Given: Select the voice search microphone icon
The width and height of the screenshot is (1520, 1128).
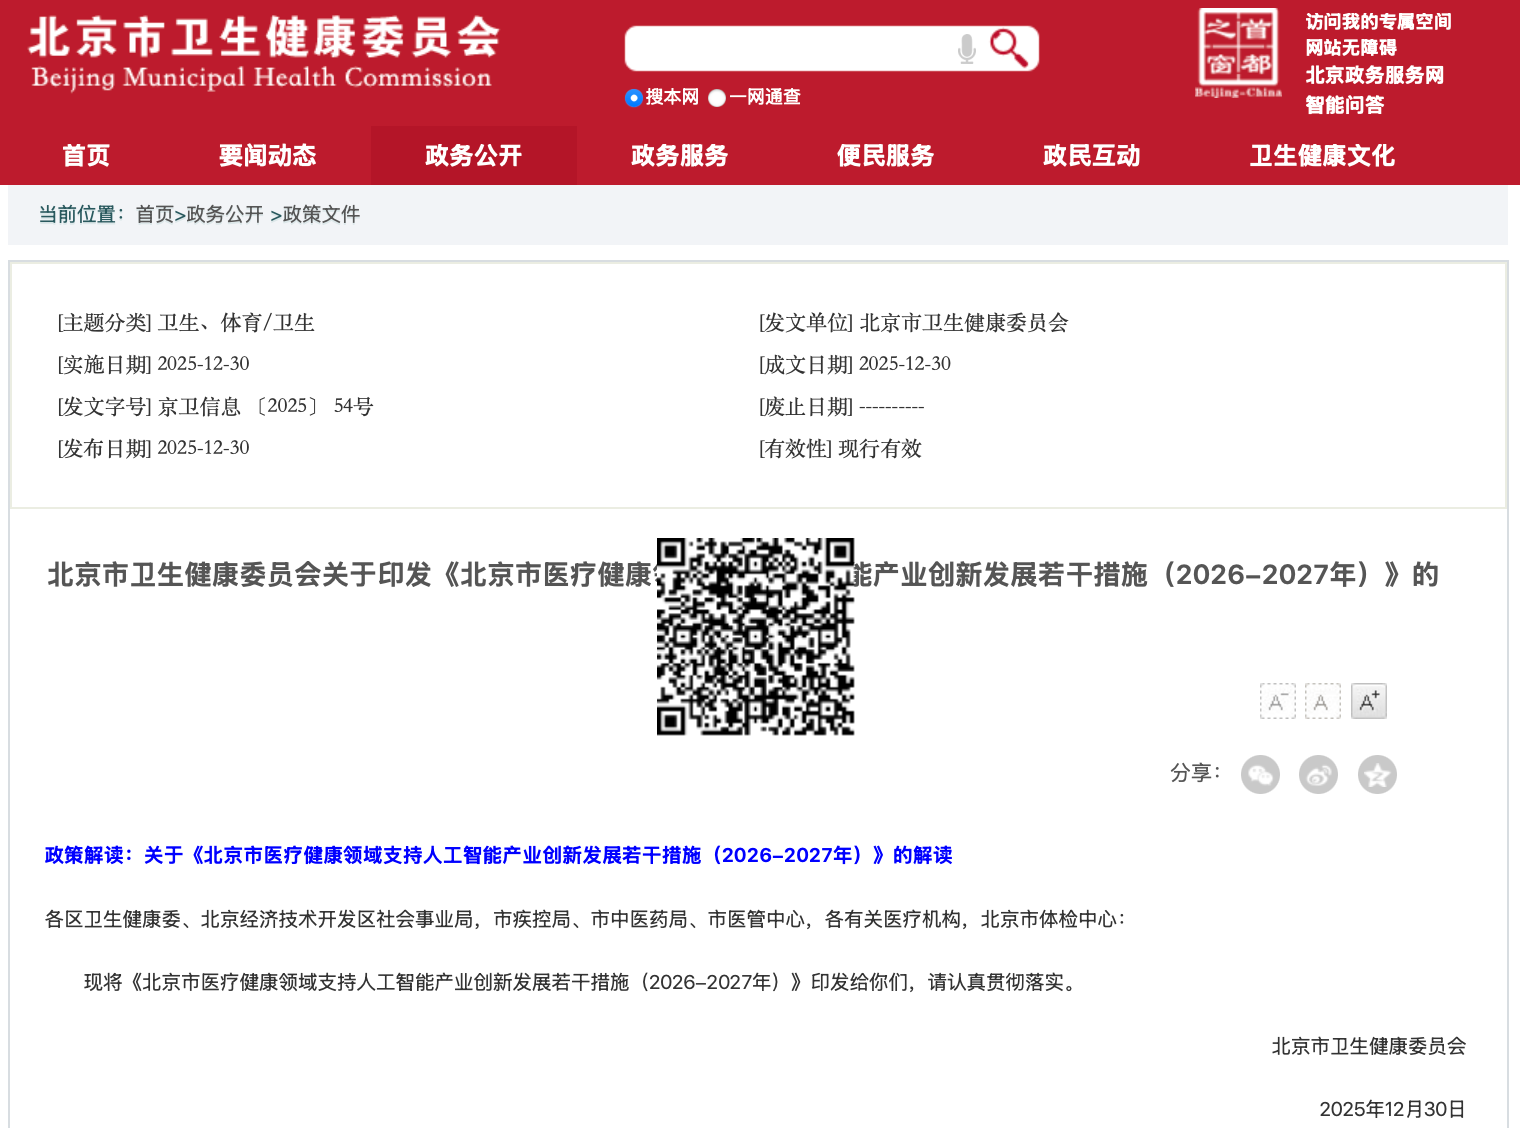Looking at the screenshot, I should point(965,47).
